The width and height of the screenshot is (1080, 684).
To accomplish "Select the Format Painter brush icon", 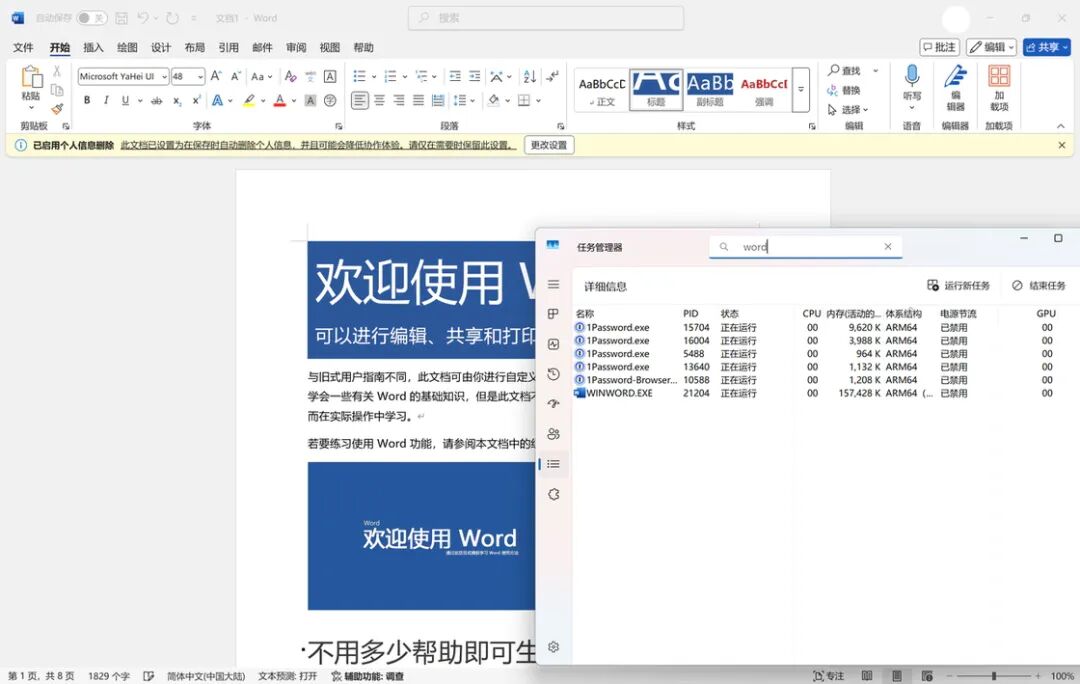I will pyautogui.click(x=57, y=109).
